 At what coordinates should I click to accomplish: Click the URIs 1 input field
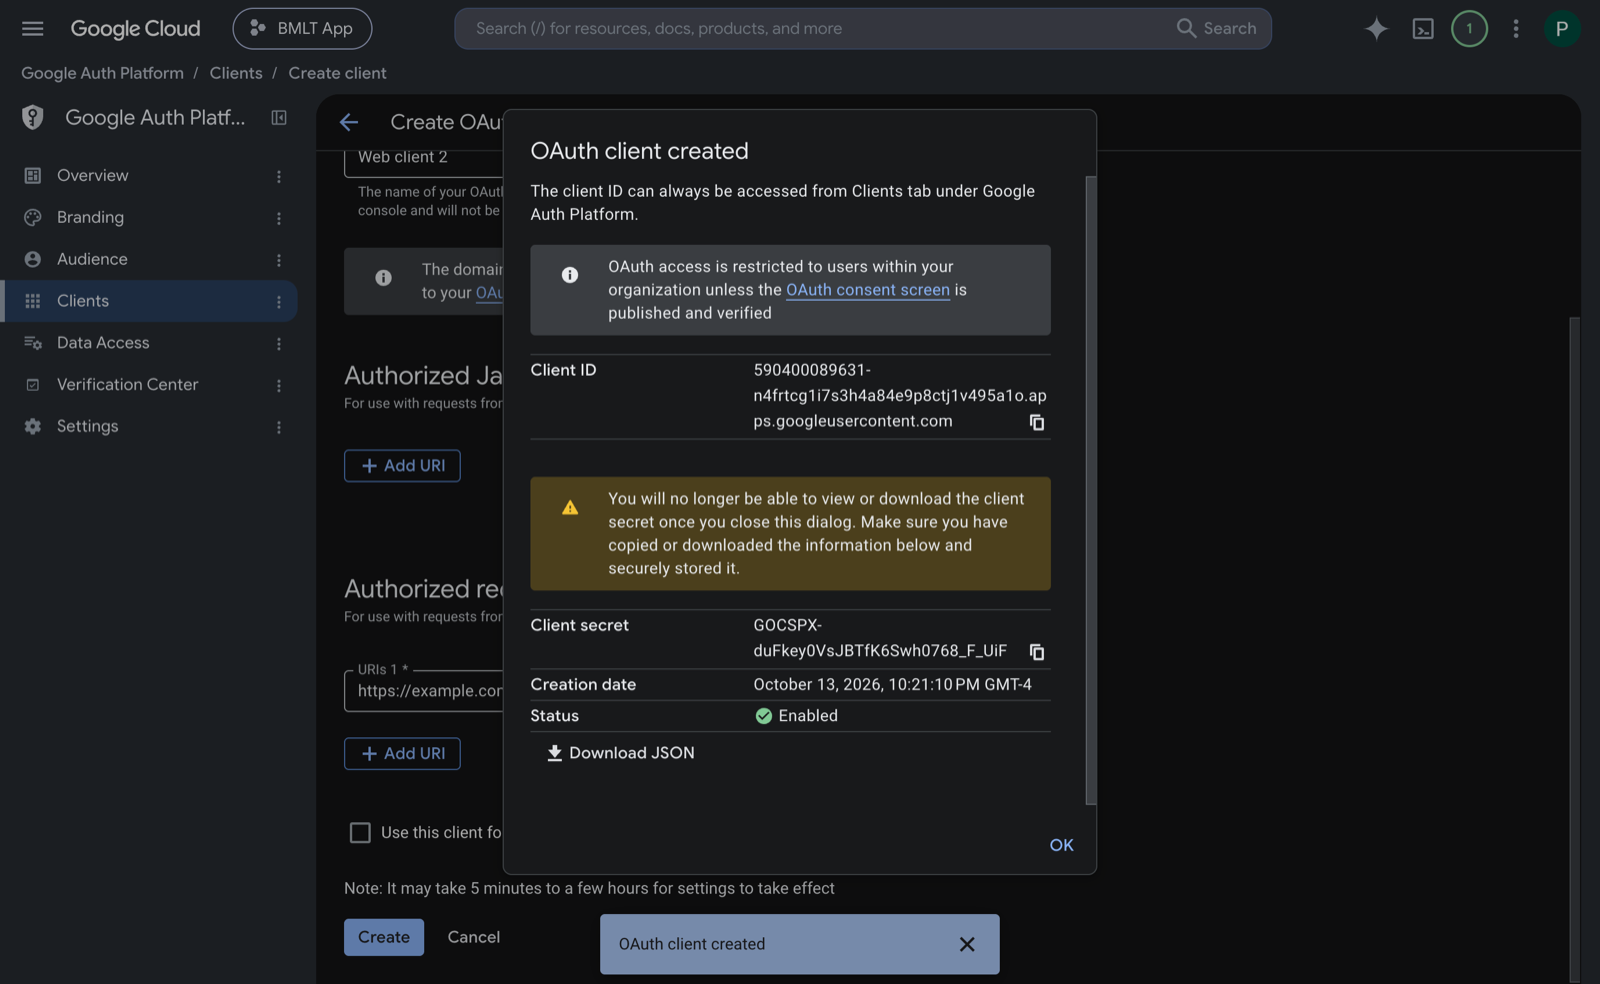(x=424, y=691)
